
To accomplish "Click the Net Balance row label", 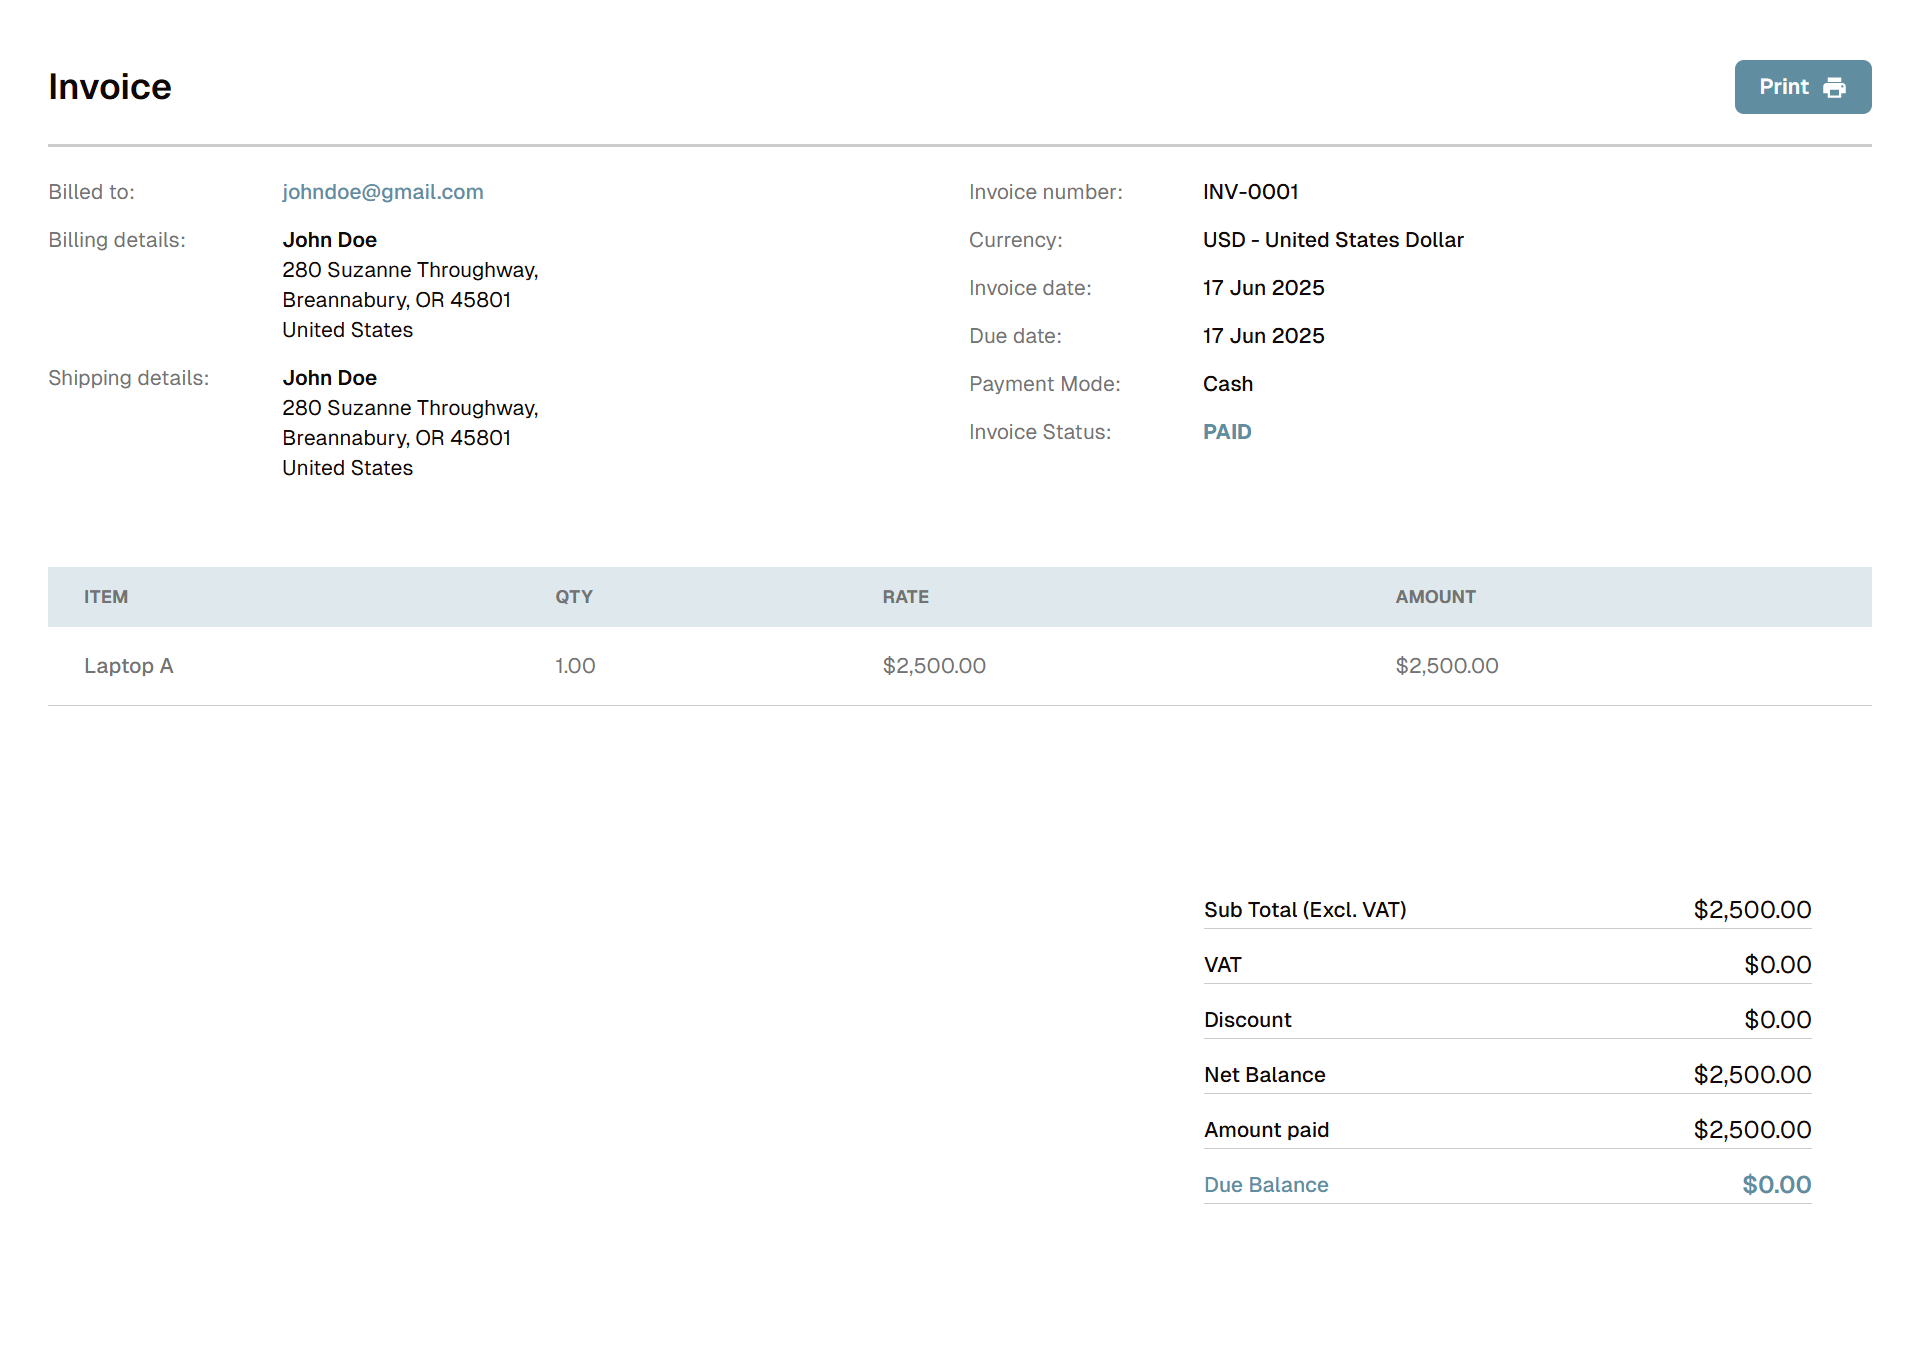I will click(x=1264, y=1075).
